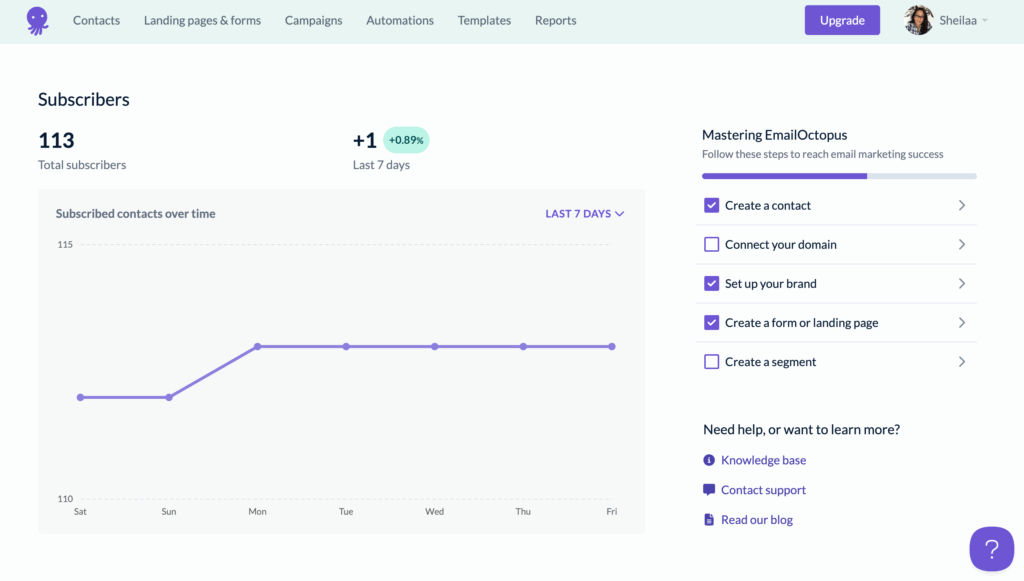The image size is (1024, 581).
Task: Click the Sheilaa profile avatar picture
Action: pyautogui.click(x=918, y=20)
